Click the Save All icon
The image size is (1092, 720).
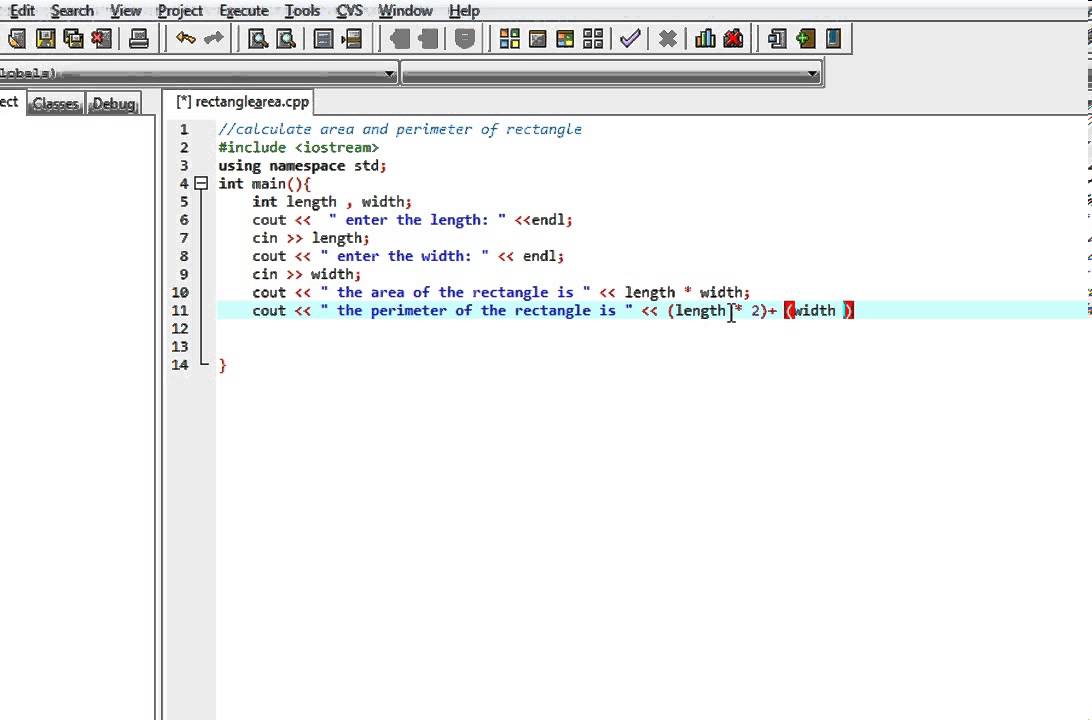pyautogui.click(x=74, y=38)
